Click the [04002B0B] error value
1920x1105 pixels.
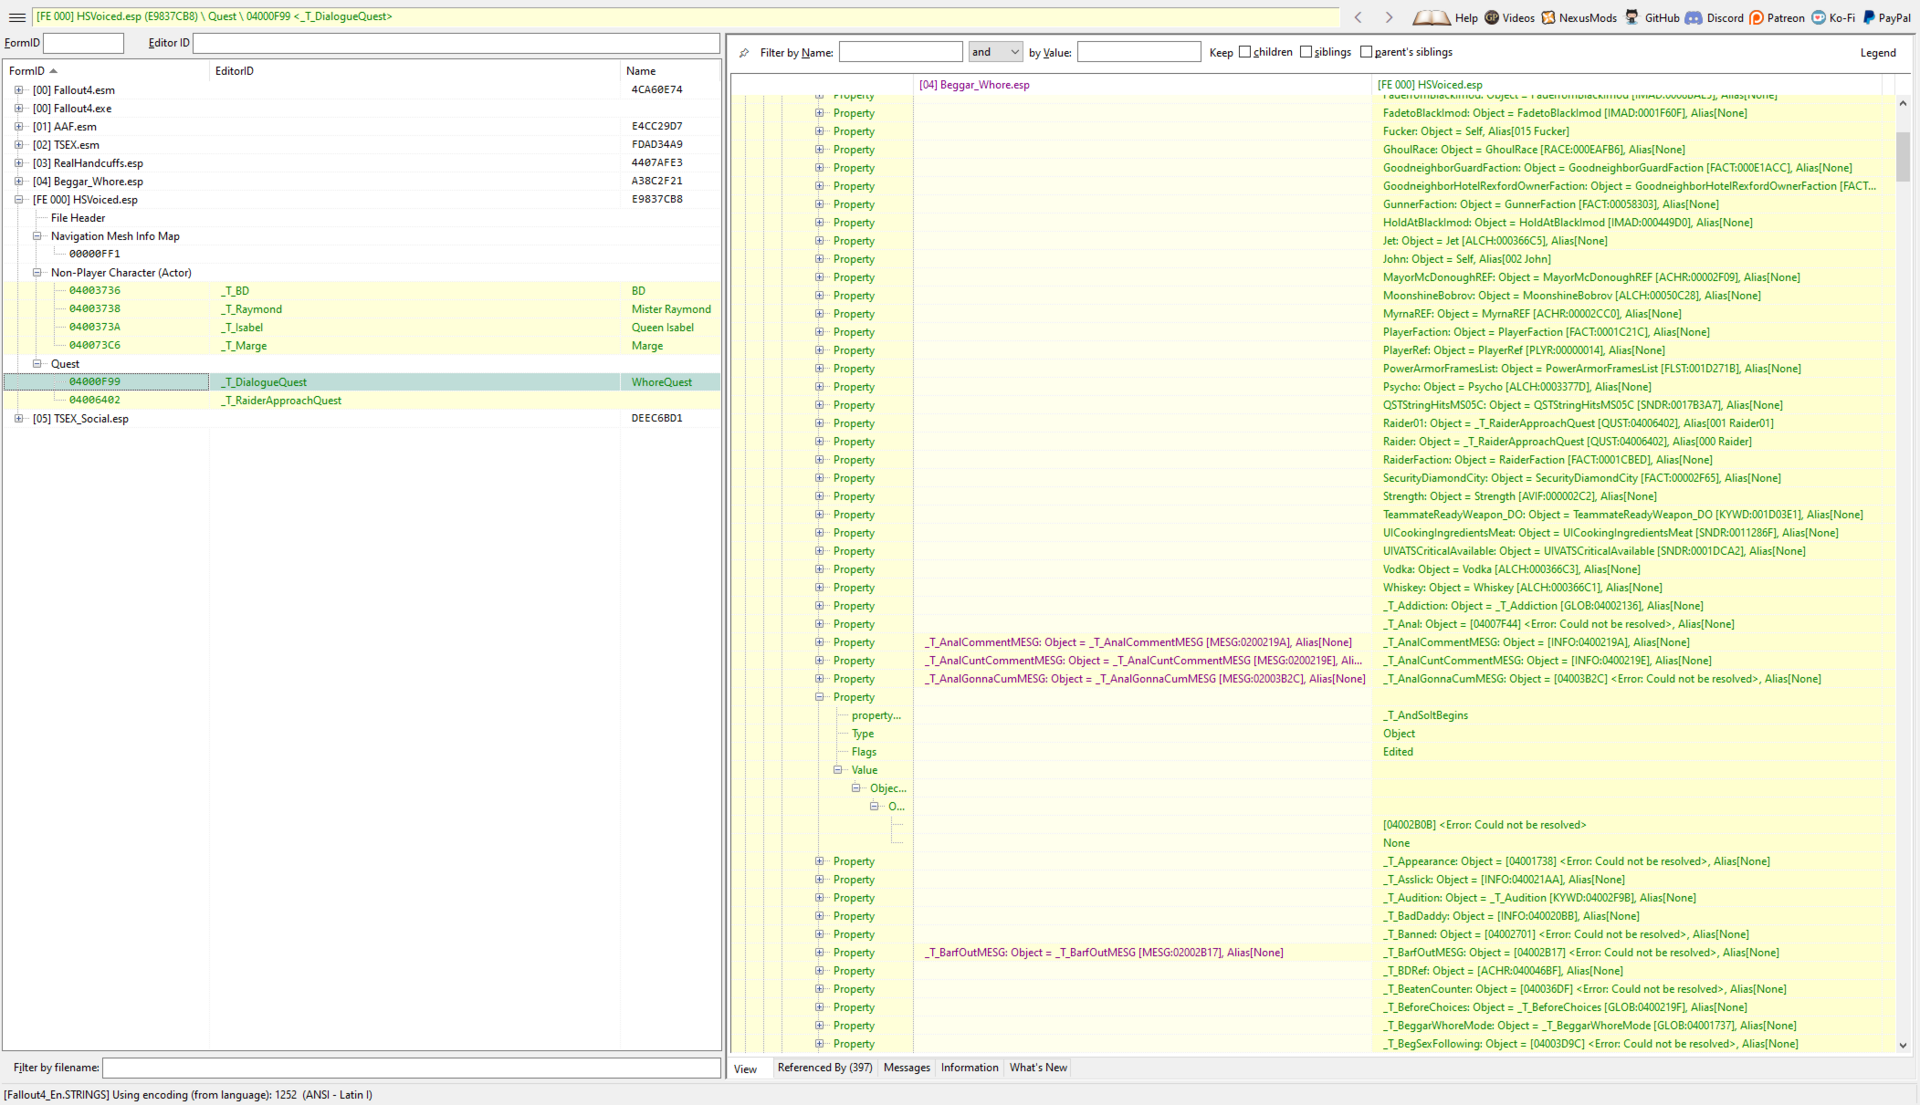(1484, 825)
